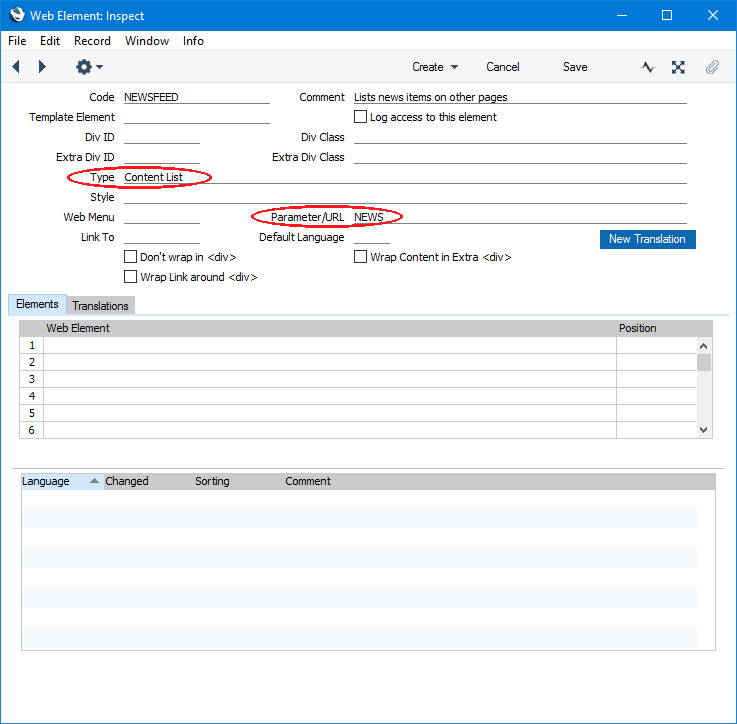Go to next record arrow
The image size is (737, 724).
tap(42, 67)
